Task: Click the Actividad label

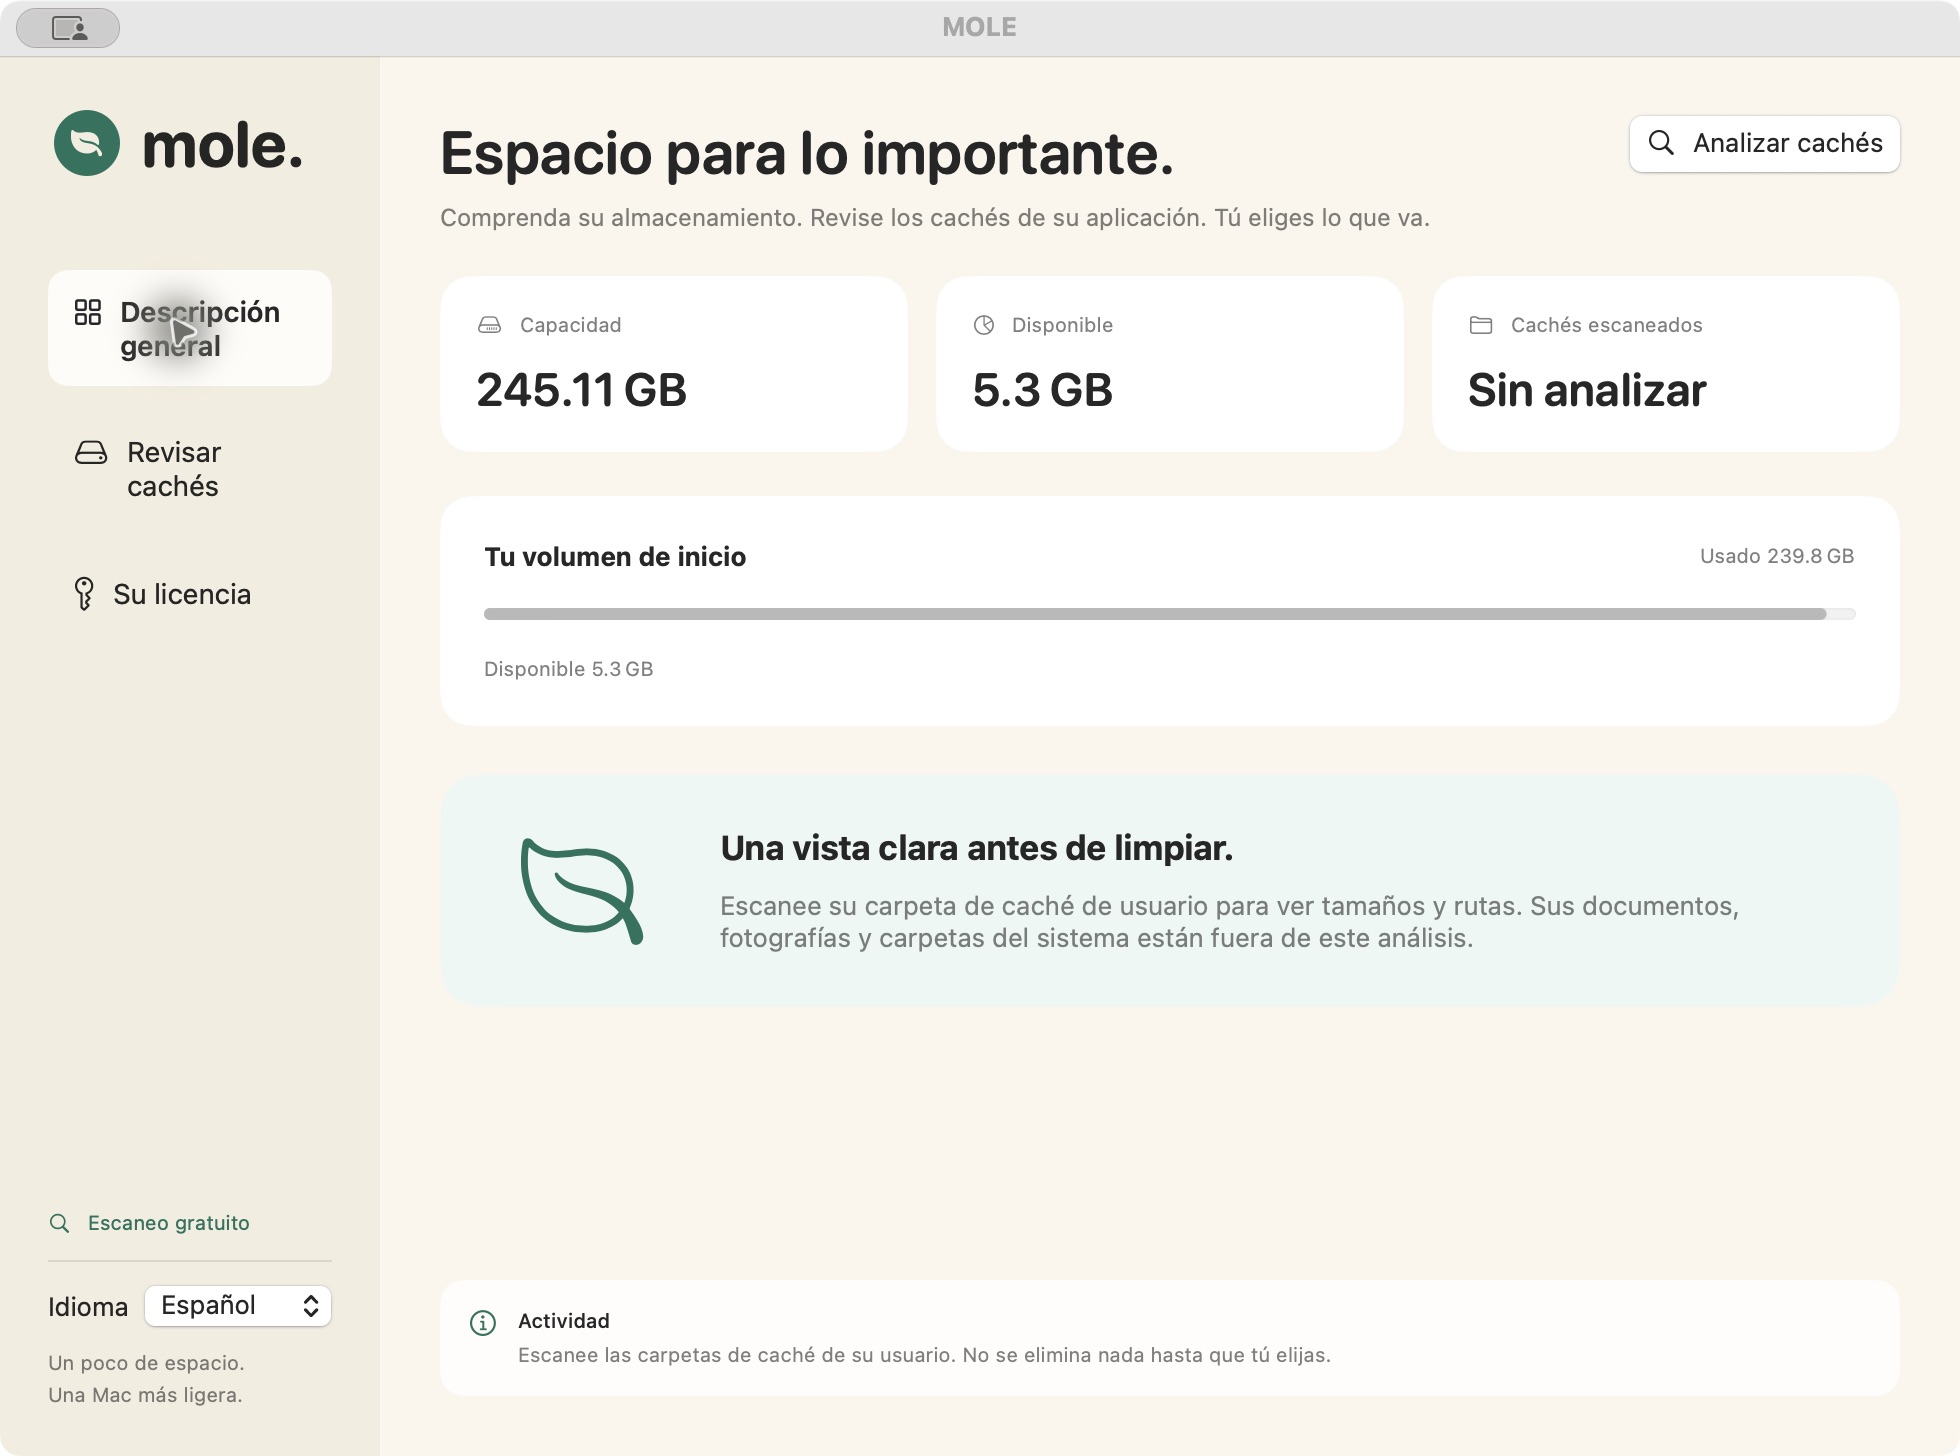Action: pyautogui.click(x=564, y=1321)
